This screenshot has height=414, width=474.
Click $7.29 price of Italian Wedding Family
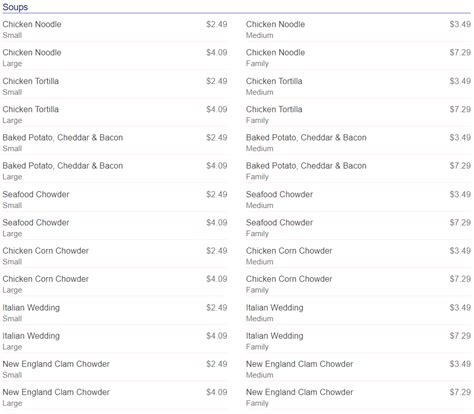coord(460,336)
